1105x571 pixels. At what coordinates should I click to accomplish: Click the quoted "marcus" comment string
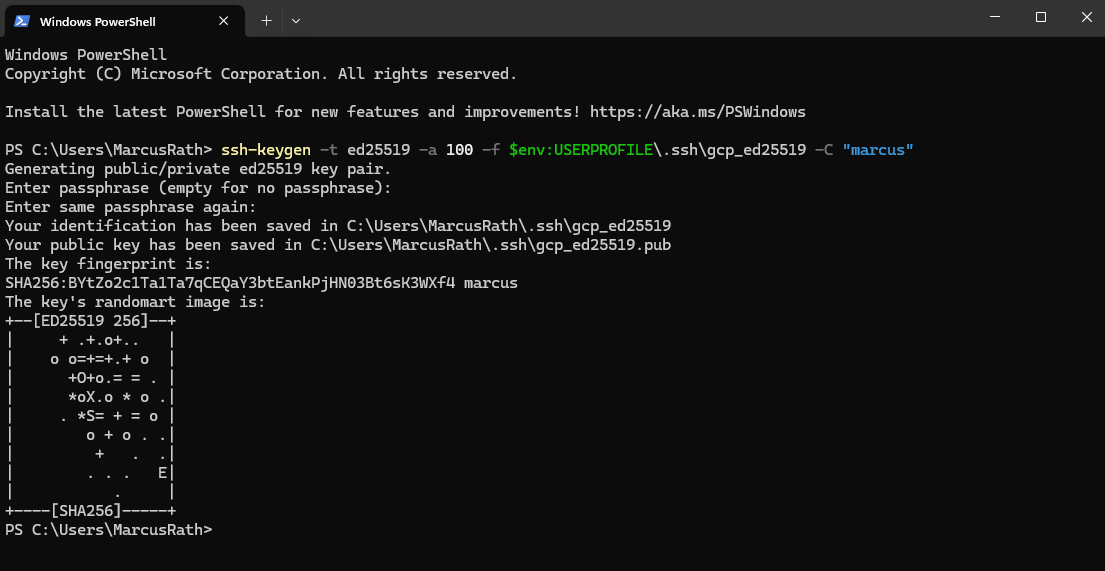tap(877, 149)
